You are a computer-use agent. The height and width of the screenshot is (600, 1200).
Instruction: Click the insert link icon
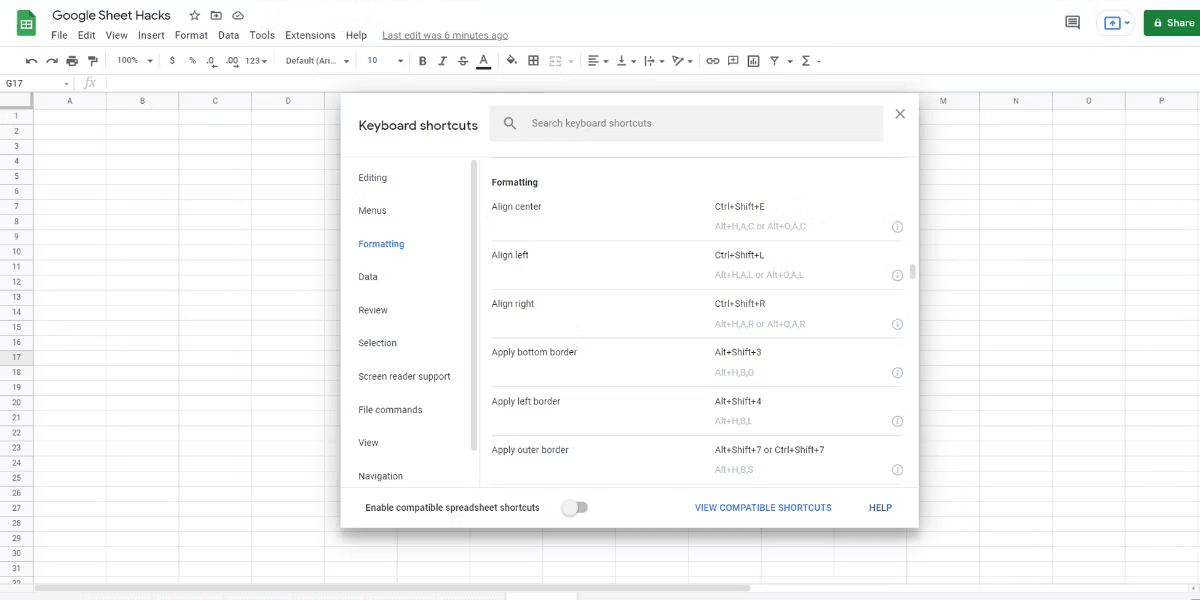click(x=712, y=61)
